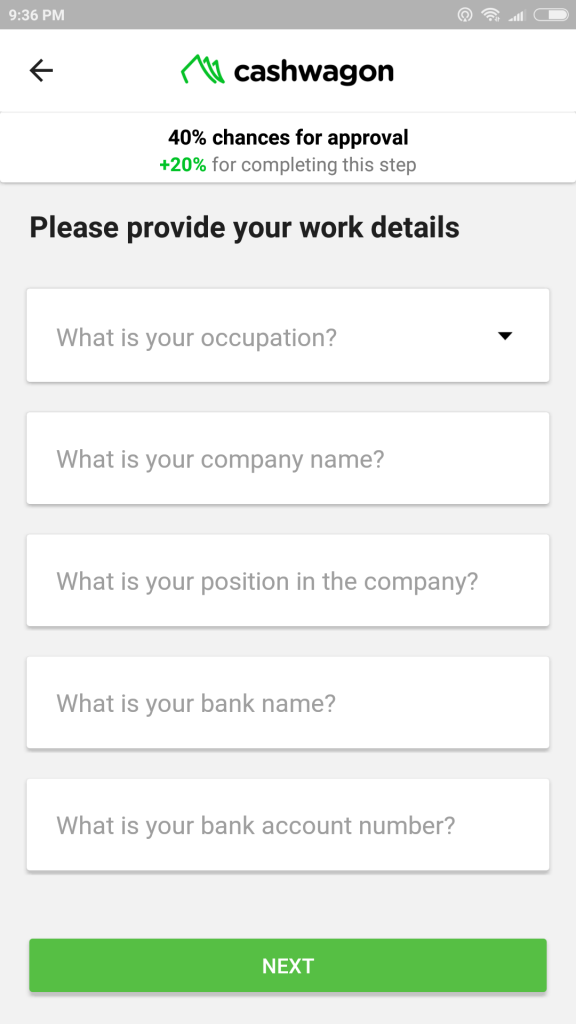
Task: Tap the Wi-Fi icon in status bar
Action: pos(490,14)
